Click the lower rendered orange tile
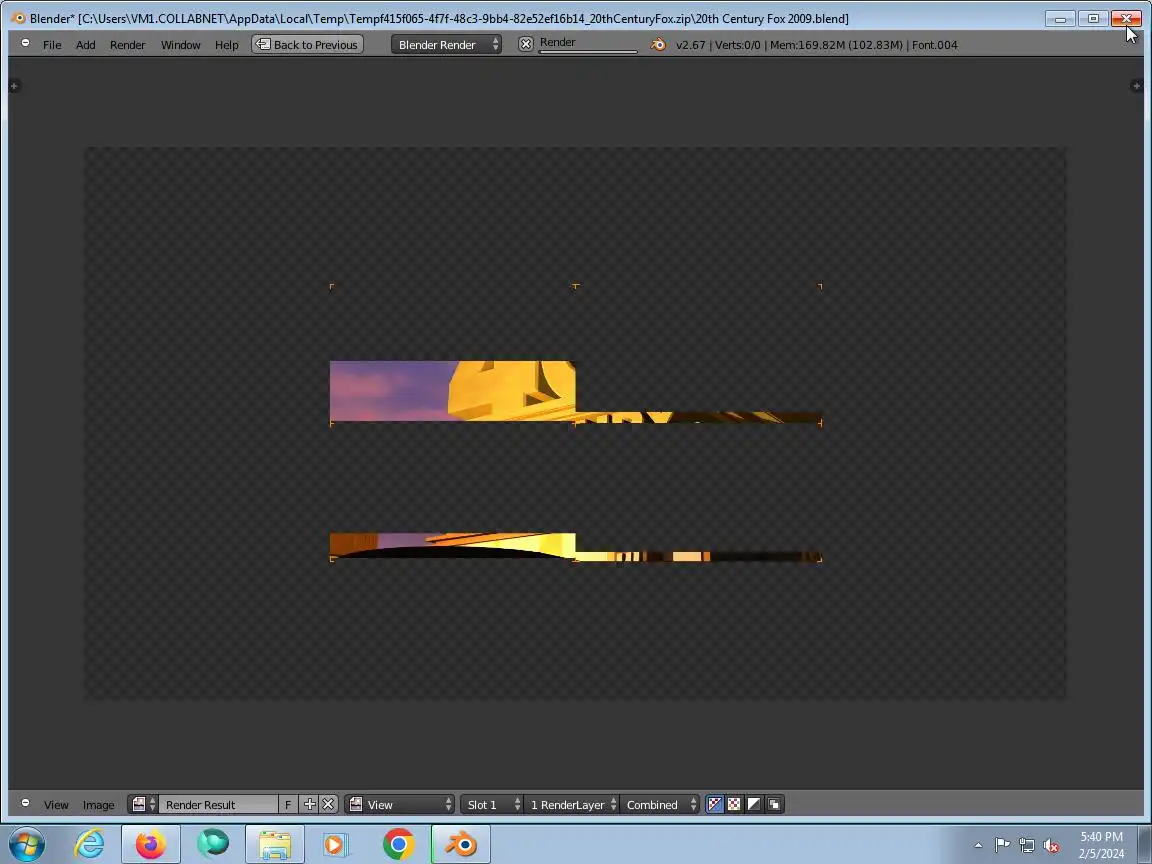This screenshot has width=1152, height=864. 452,546
